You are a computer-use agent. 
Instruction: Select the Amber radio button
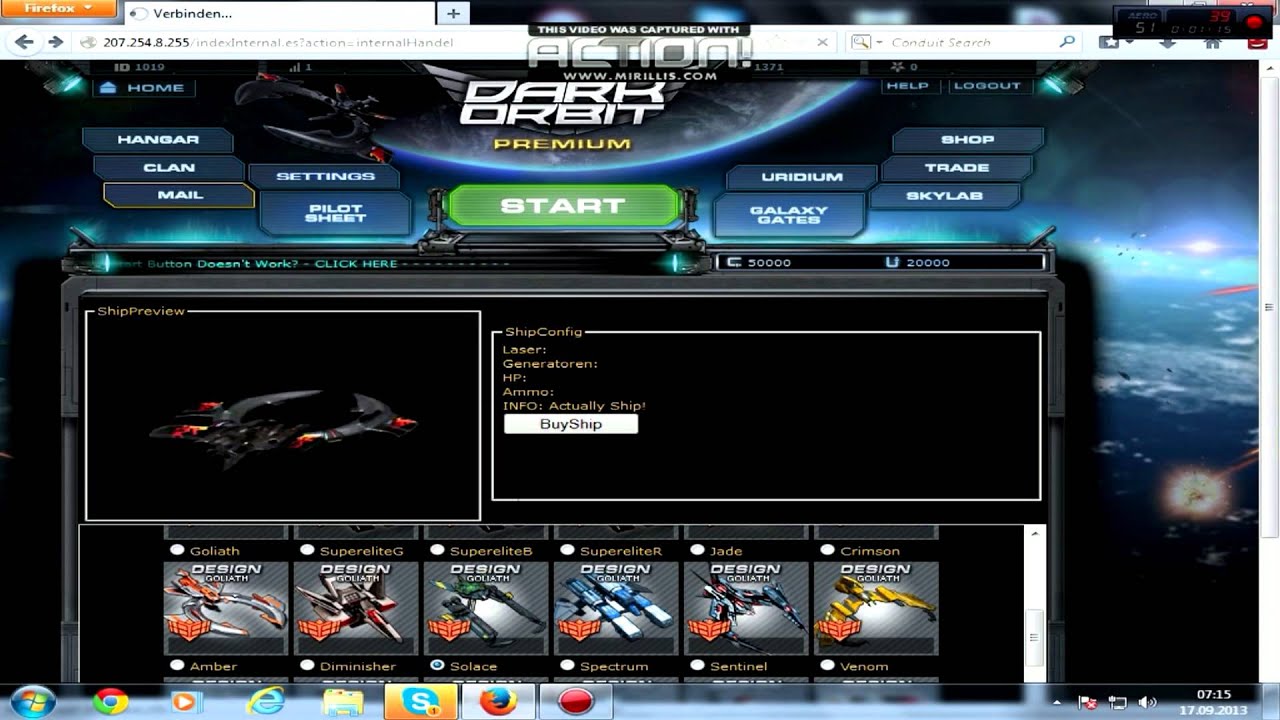[x=177, y=665]
